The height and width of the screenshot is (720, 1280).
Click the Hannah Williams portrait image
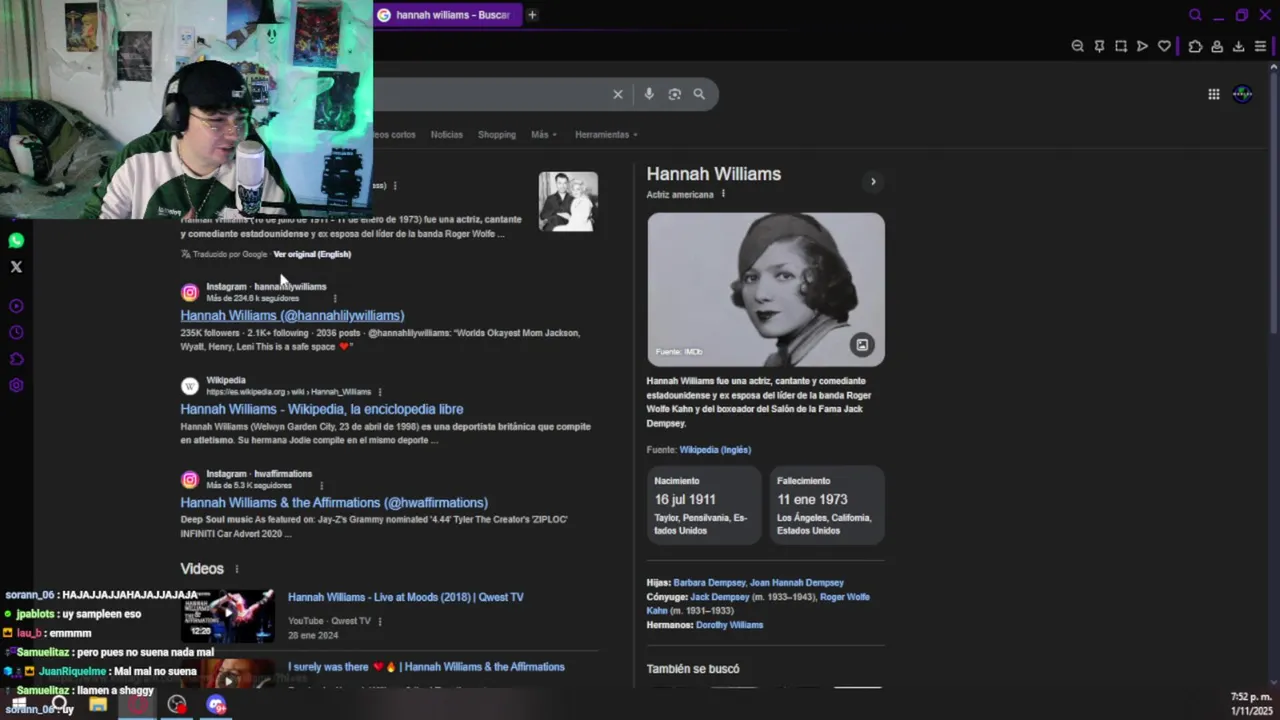click(x=766, y=290)
